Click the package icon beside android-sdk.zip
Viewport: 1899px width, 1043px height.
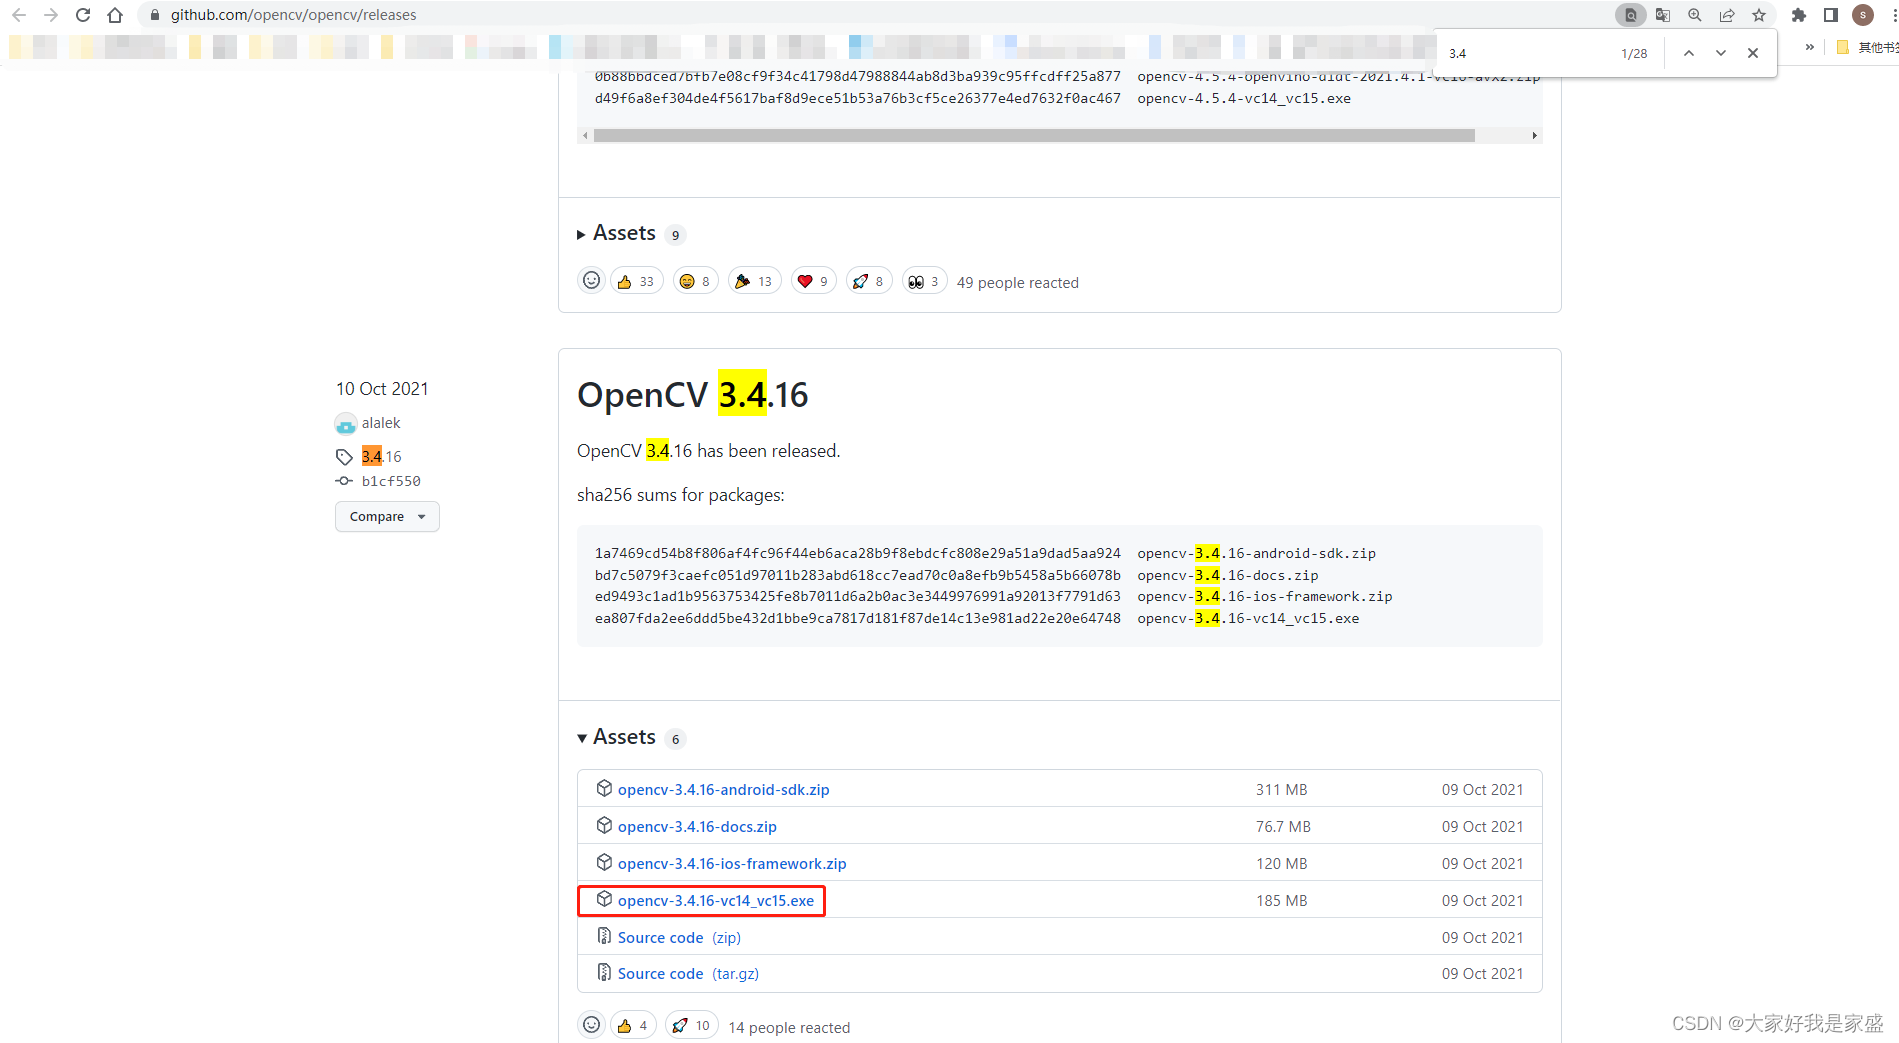coord(604,788)
